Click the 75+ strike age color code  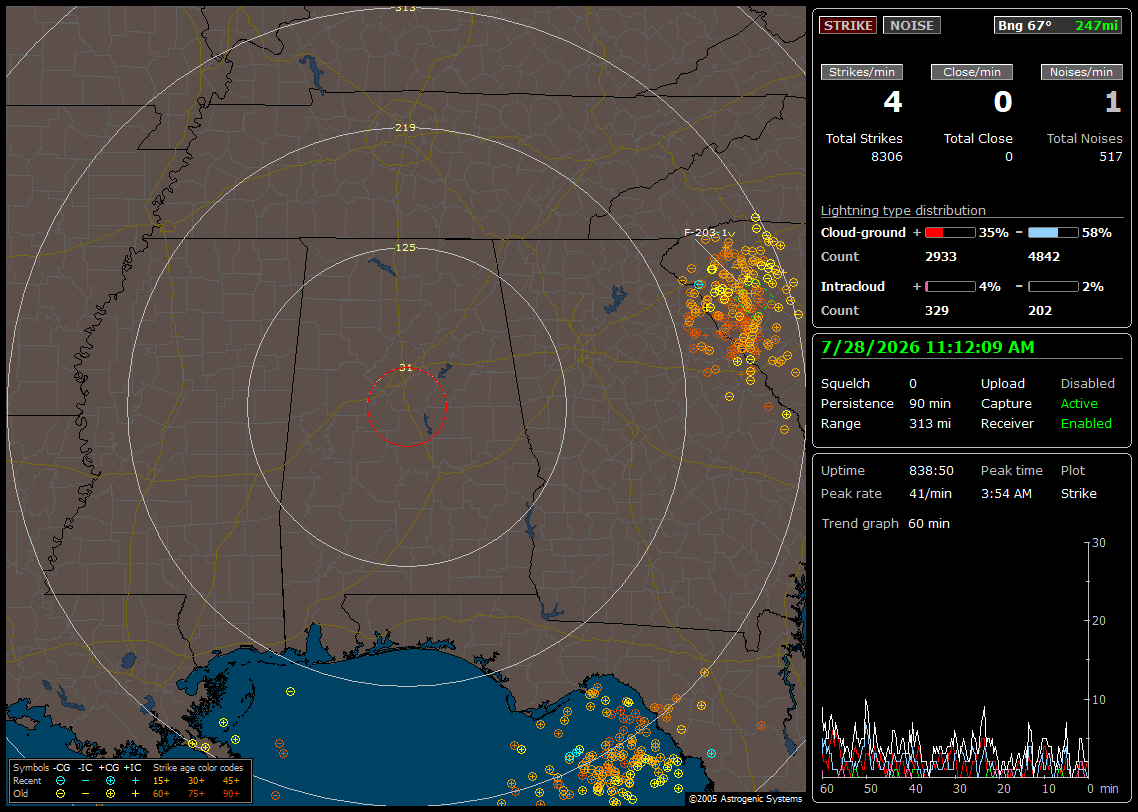click(x=196, y=794)
